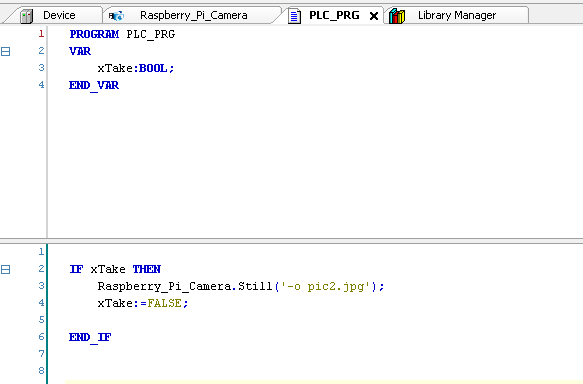Click line number 5 in the code editor
Image resolution: width=583 pixels, height=384 pixels.
tap(41, 320)
